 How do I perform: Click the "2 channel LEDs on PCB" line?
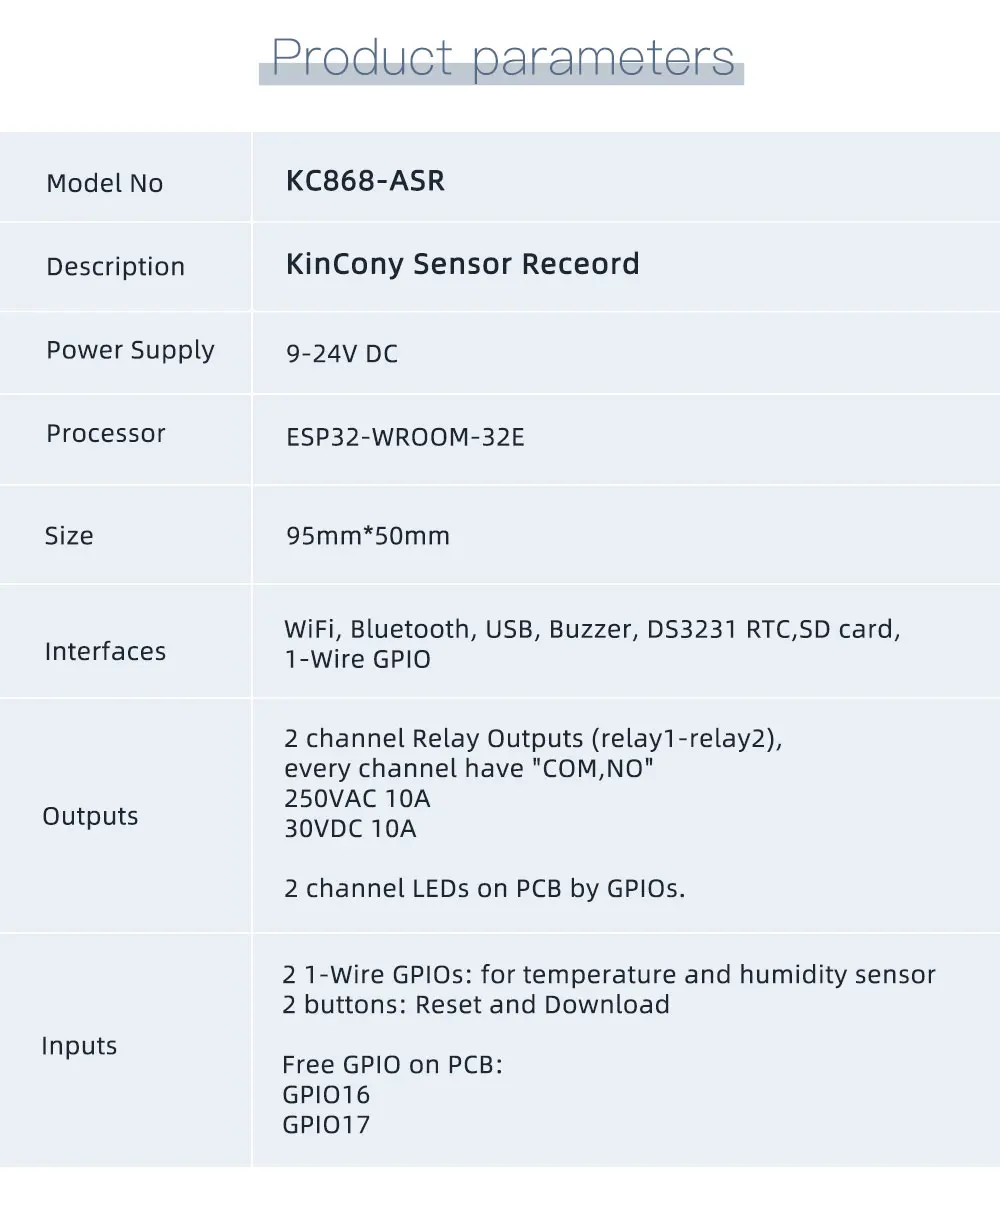pyautogui.click(x=484, y=888)
